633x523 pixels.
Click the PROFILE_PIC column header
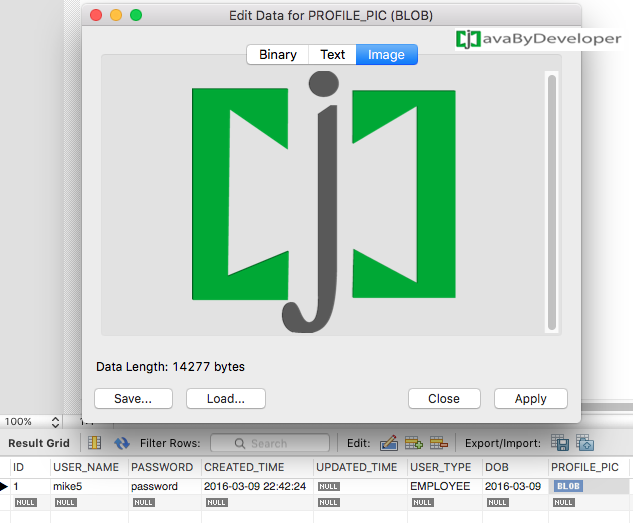pyautogui.click(x=589, y=467)
